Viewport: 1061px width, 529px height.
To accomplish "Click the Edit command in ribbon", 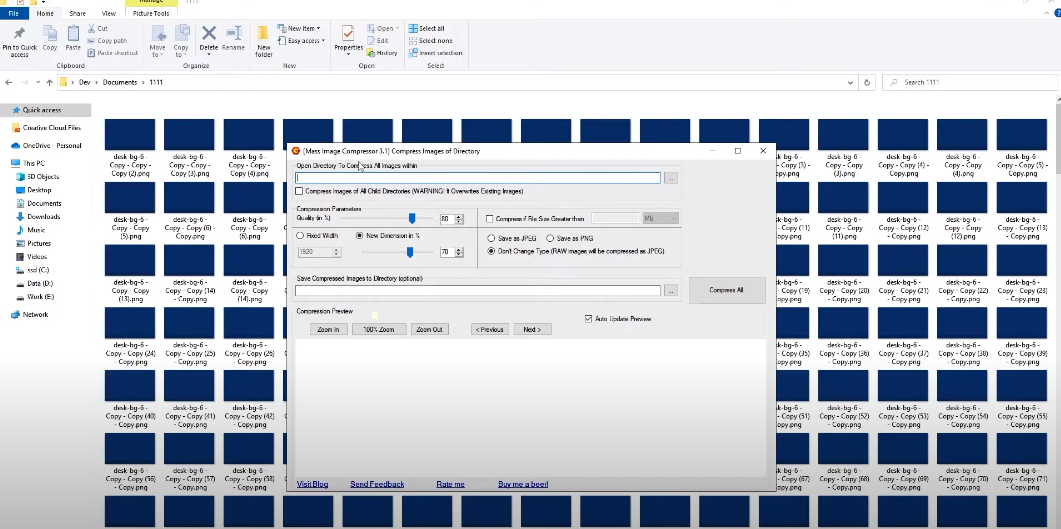I will (x=378, y=41).
